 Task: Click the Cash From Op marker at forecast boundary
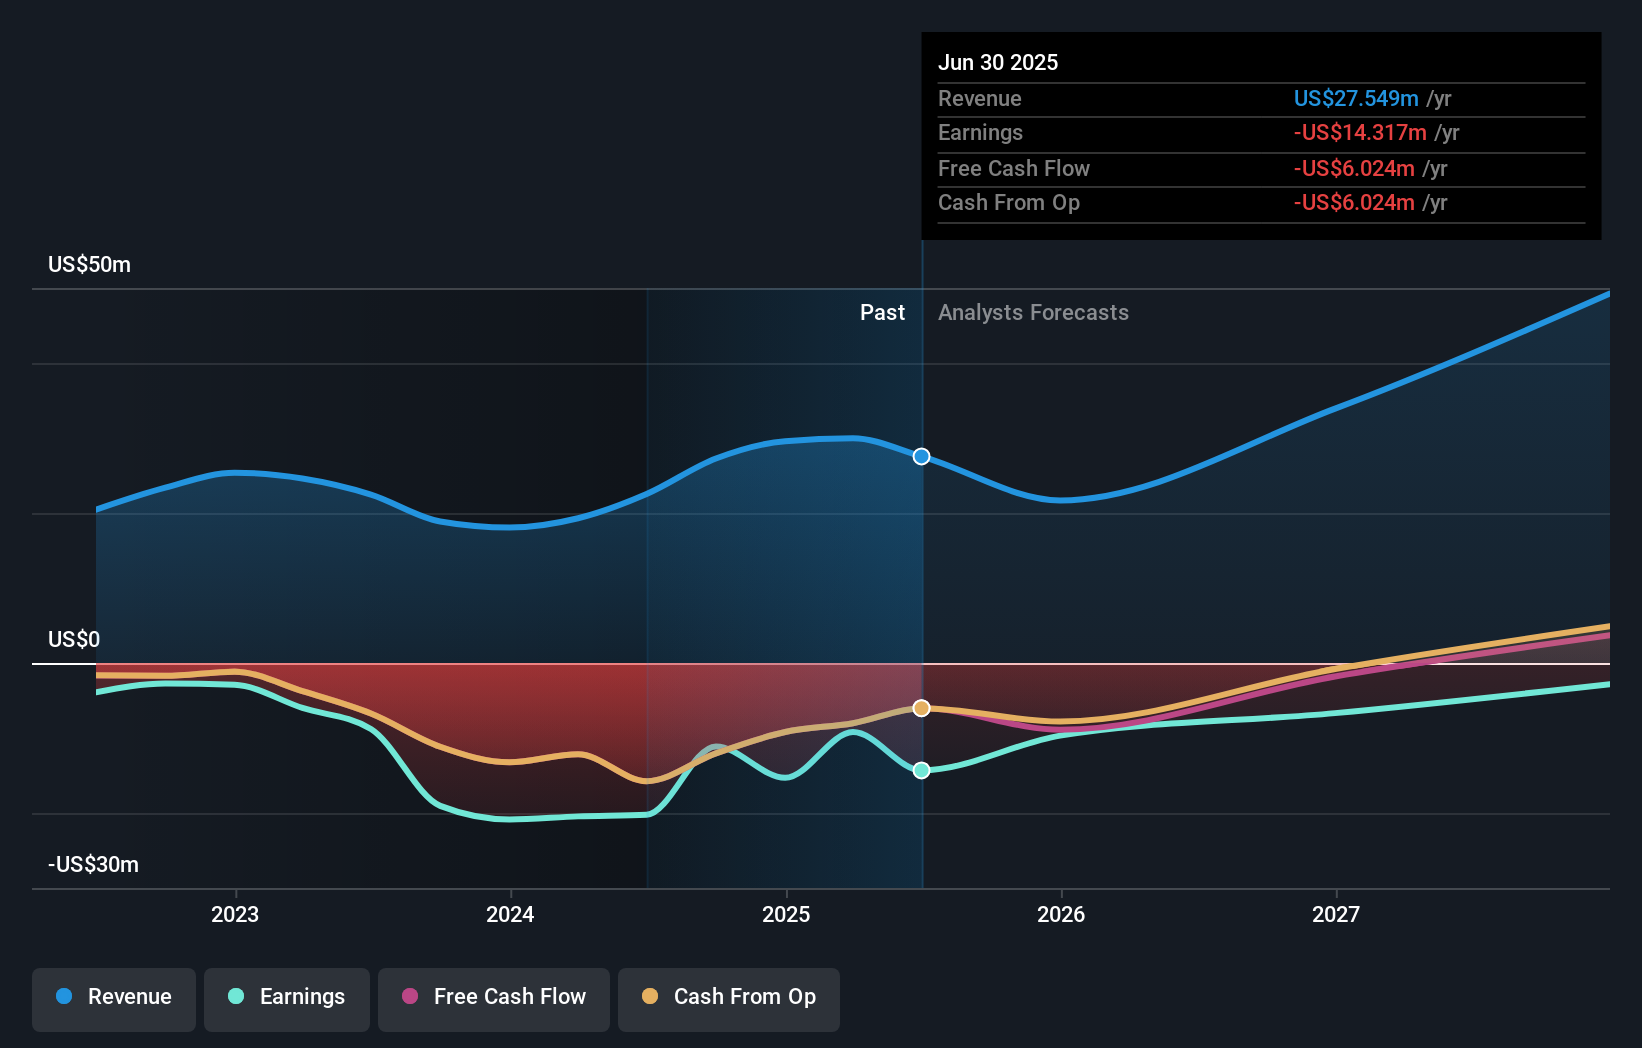tap(921, 708)
